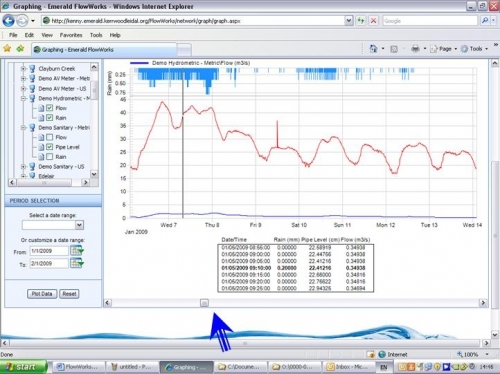Open the address bar history dropdown

348,21
